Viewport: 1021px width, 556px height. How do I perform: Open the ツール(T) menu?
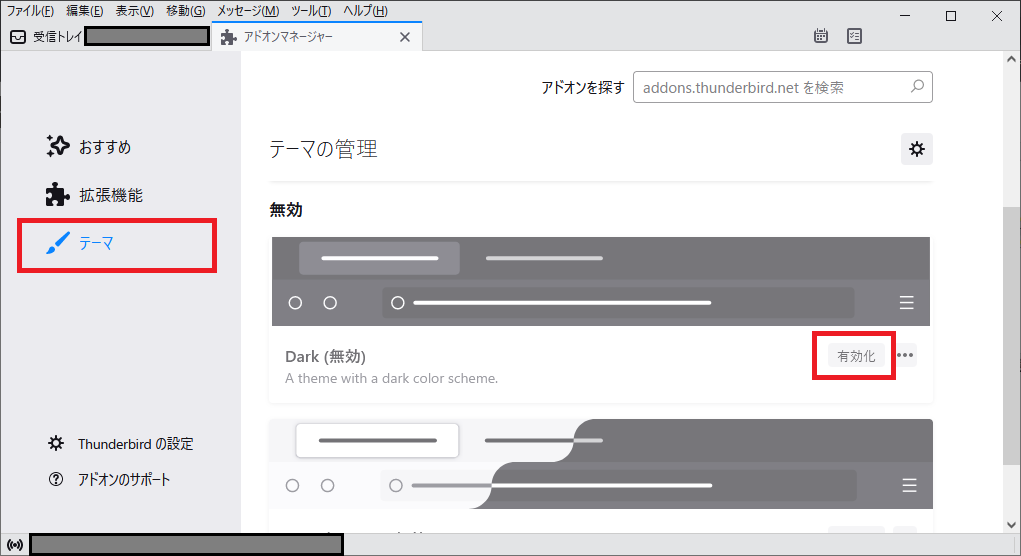(311, 10)
